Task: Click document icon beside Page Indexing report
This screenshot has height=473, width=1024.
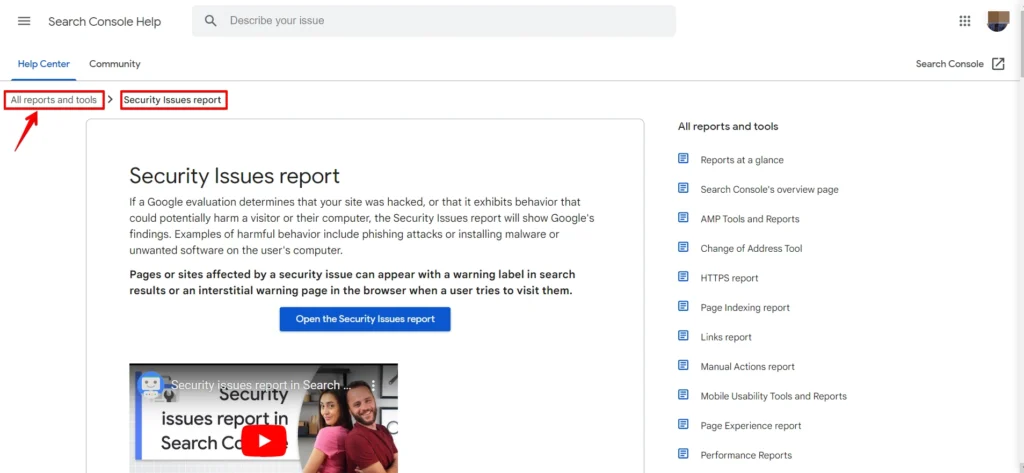Action: (x=683, y=306)
